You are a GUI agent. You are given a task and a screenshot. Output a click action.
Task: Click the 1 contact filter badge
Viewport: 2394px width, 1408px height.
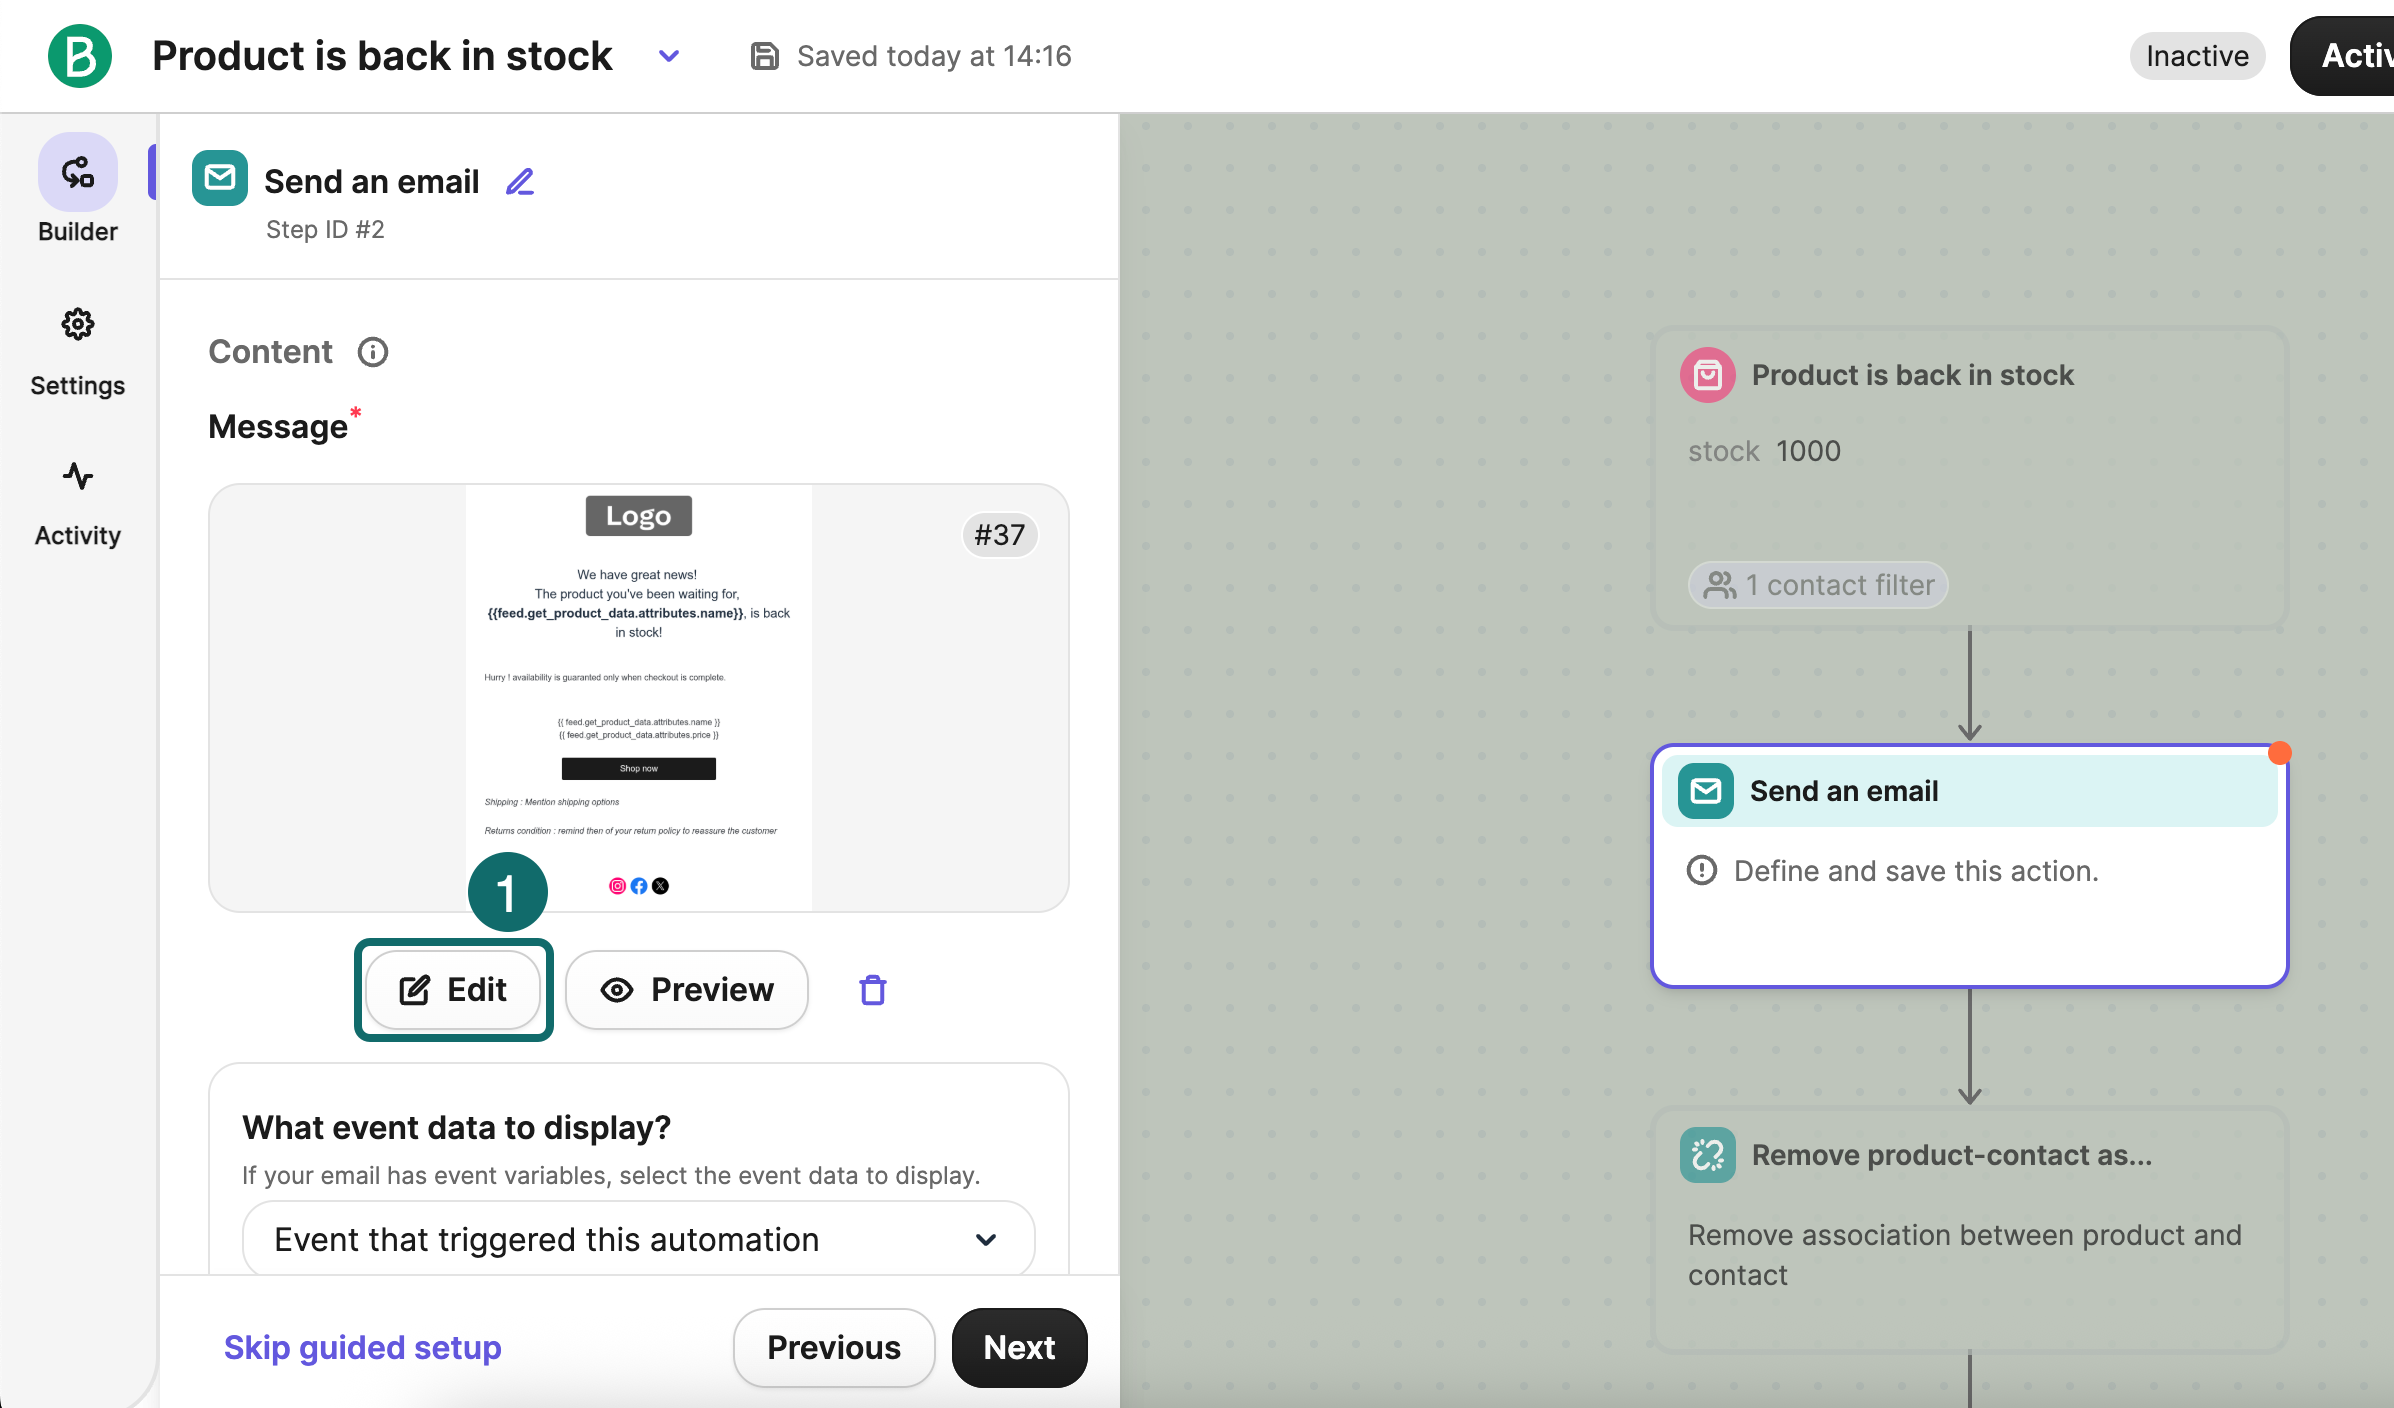coord(1818,585)
